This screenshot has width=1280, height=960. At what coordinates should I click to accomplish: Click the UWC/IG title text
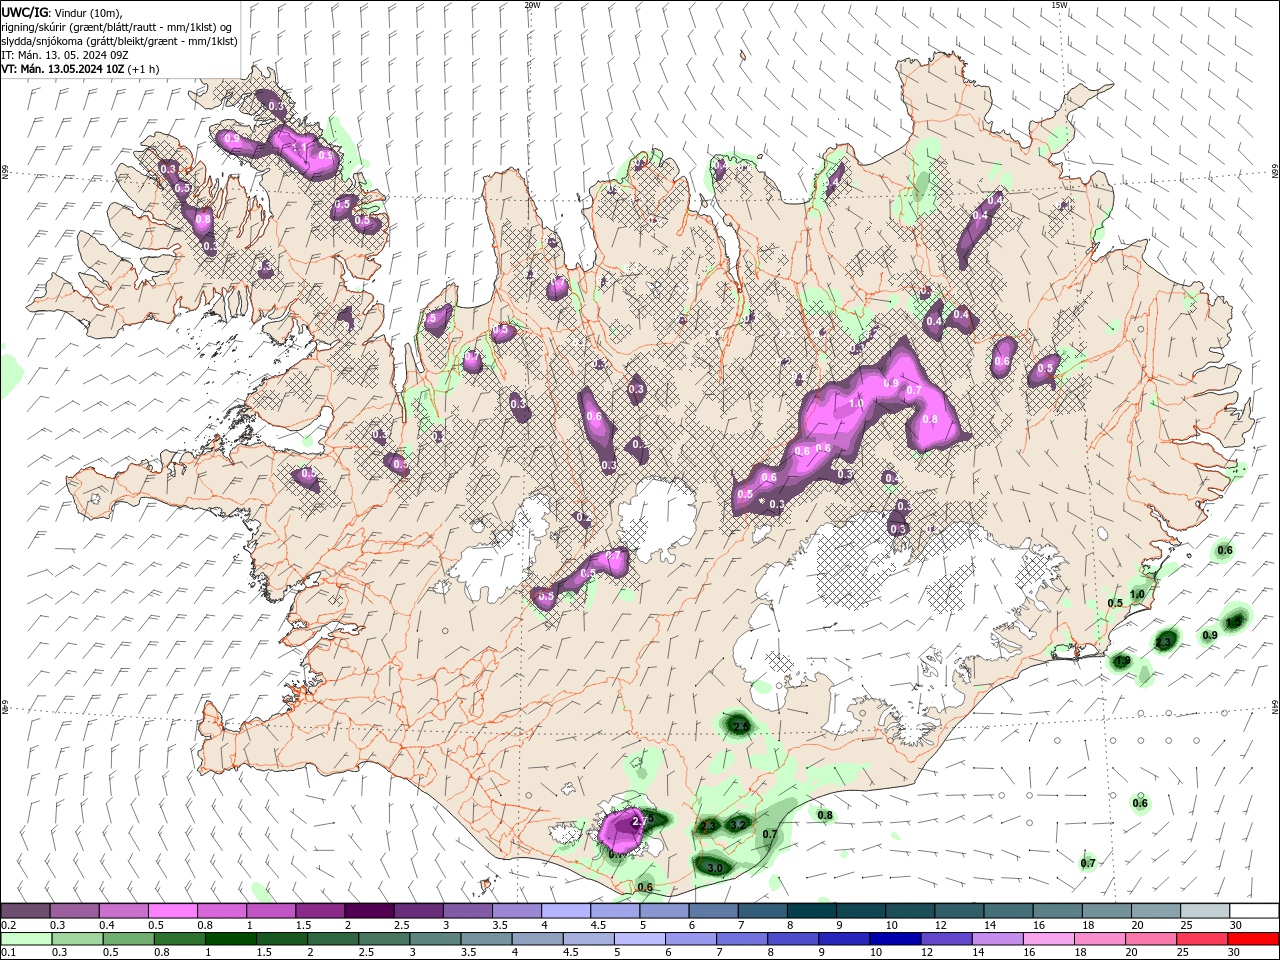click(x=24, y=12)
